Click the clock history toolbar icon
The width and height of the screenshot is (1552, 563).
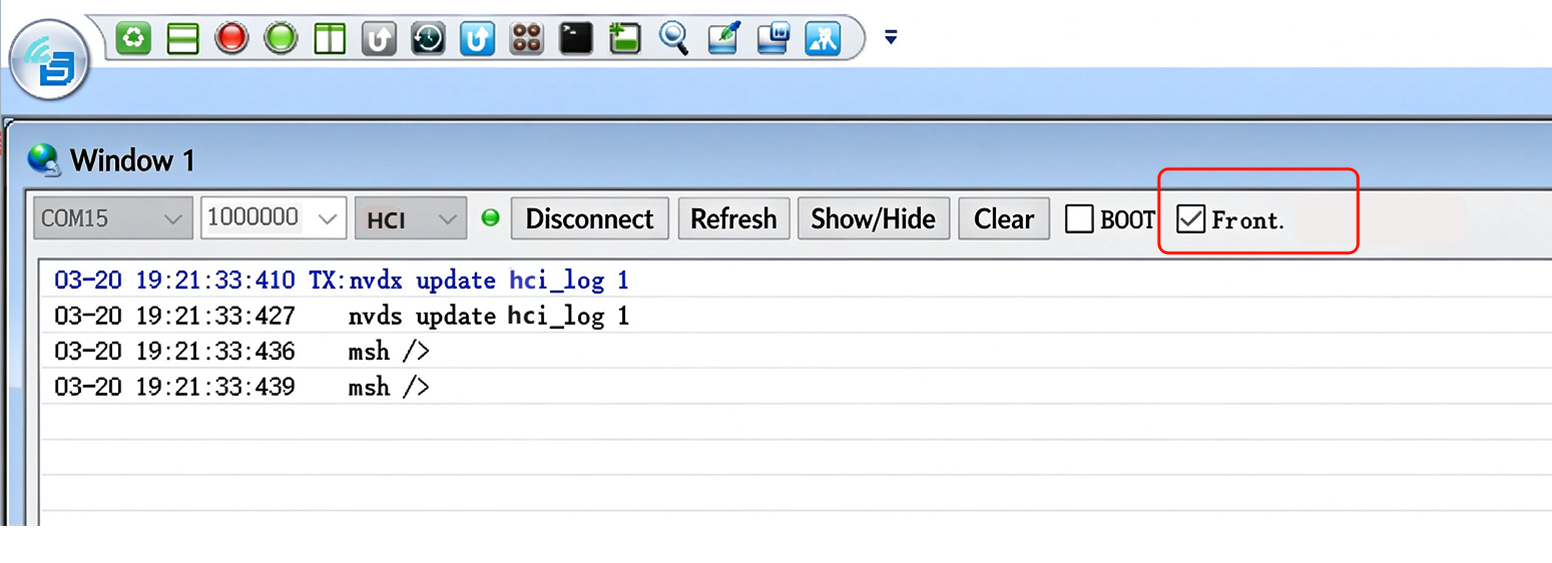(428, 39)
